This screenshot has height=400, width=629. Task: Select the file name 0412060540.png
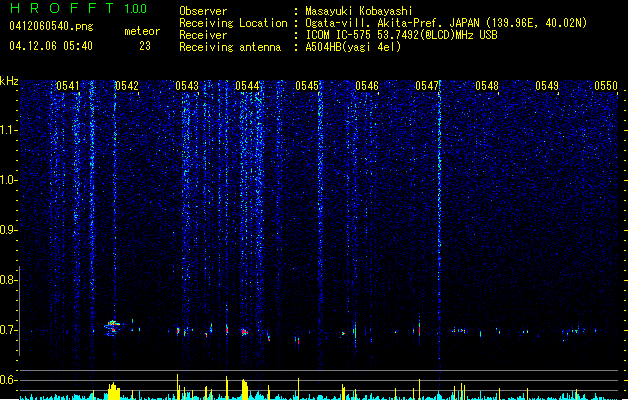click(51, 26)
